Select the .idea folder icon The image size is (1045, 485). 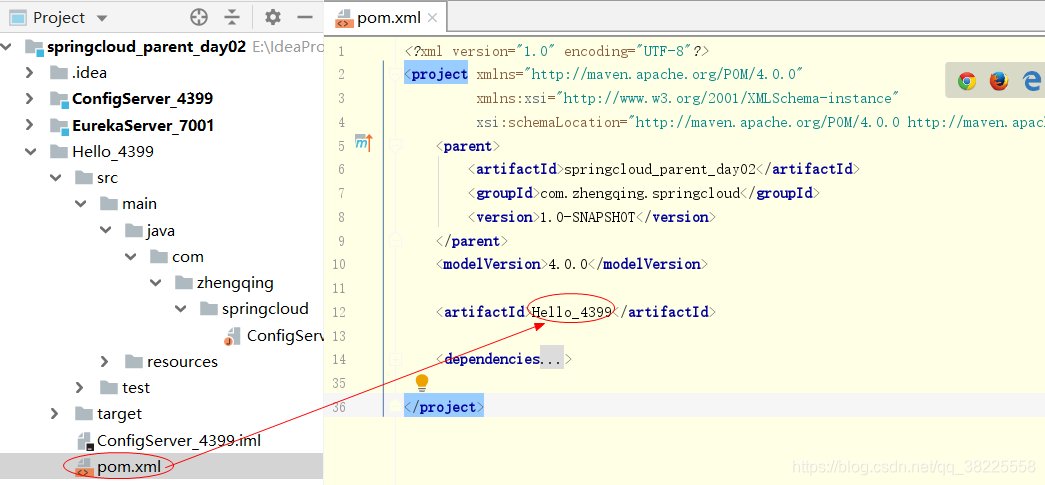59,73
